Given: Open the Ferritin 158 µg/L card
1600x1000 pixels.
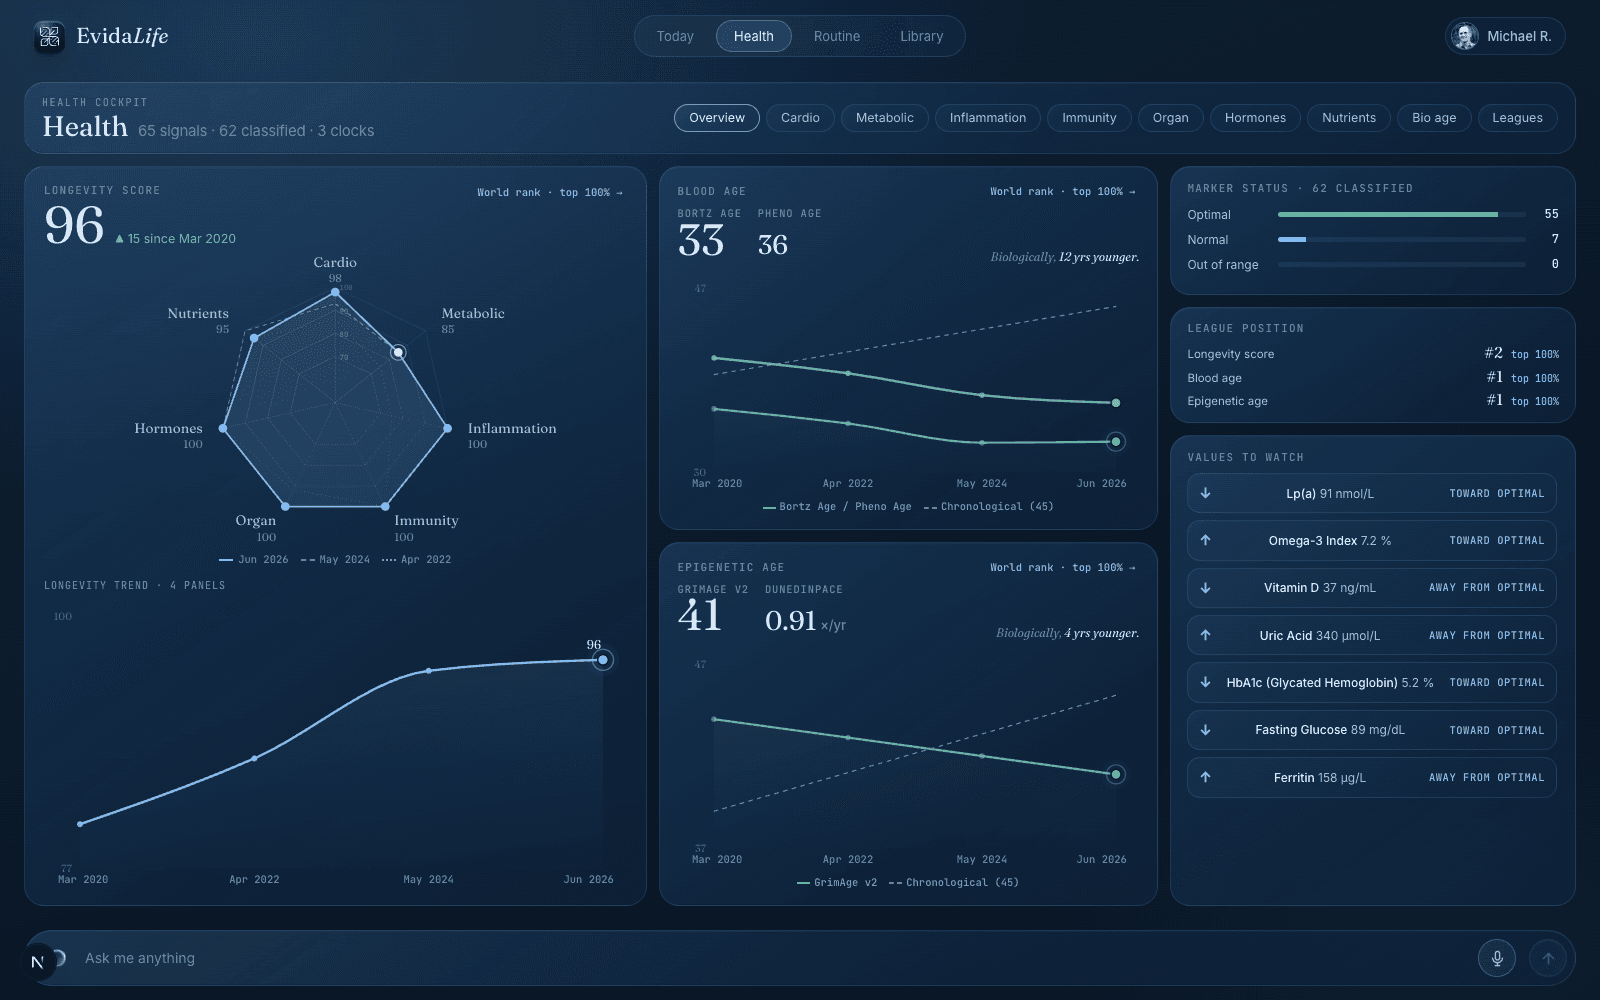Looking at the screenshot, I should [1372, 777].
